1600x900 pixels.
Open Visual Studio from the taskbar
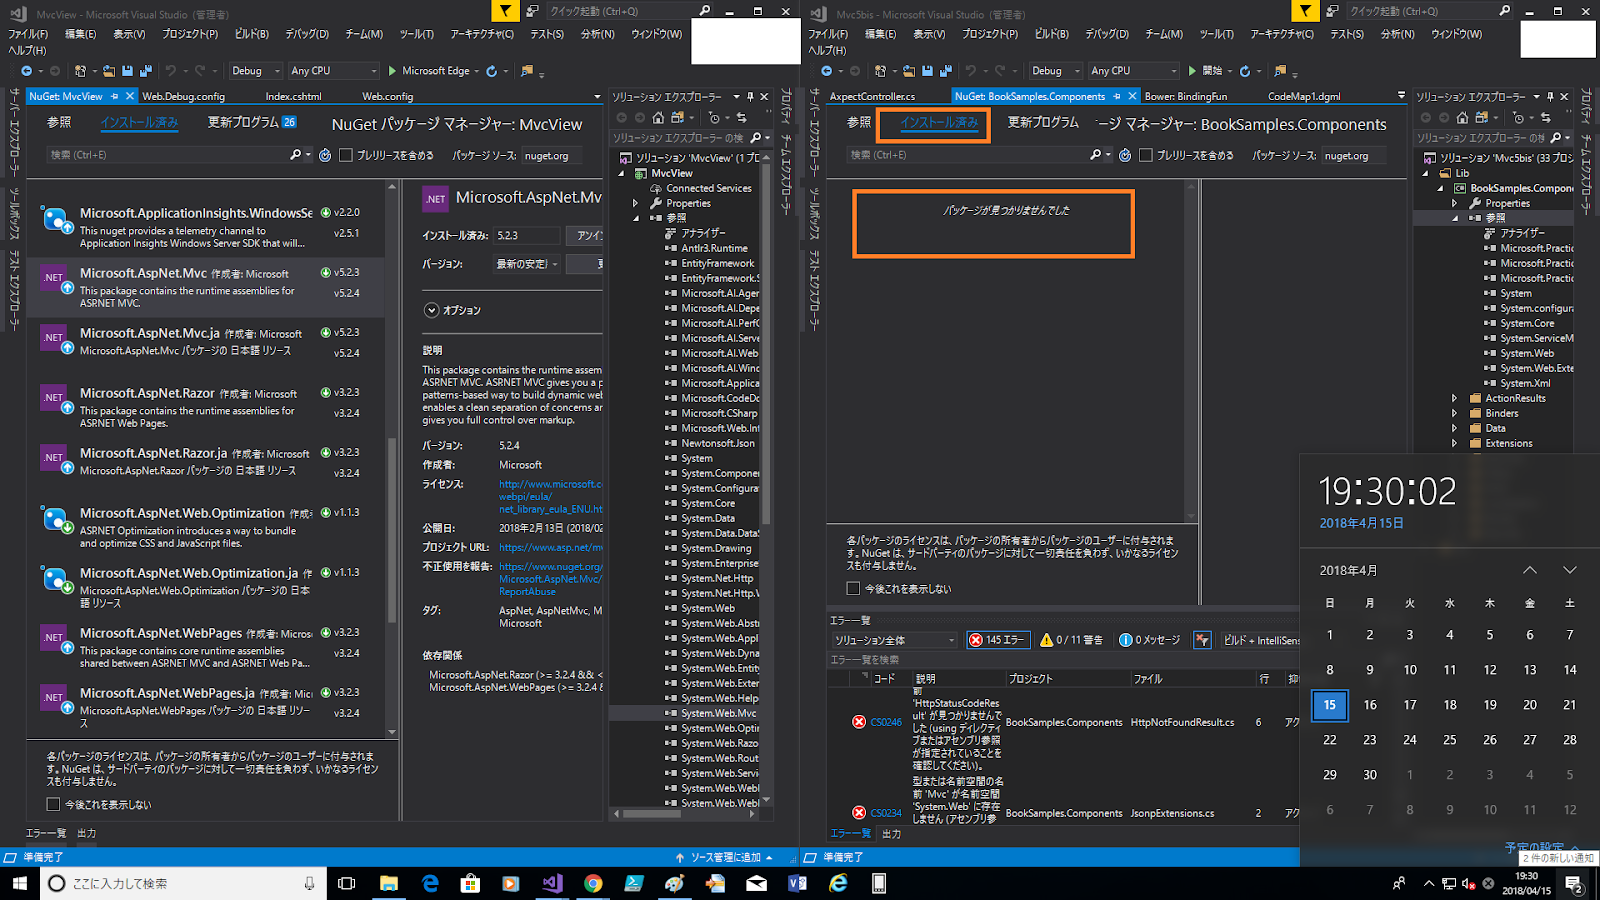552,883
